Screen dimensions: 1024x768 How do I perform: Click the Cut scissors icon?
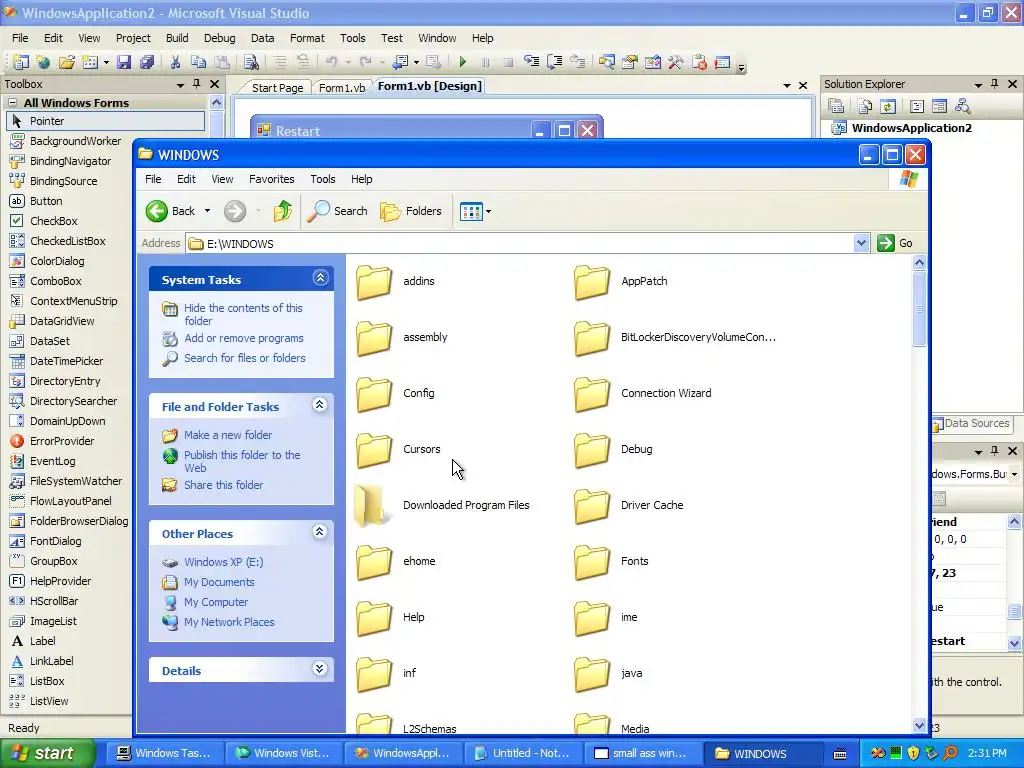175,62
